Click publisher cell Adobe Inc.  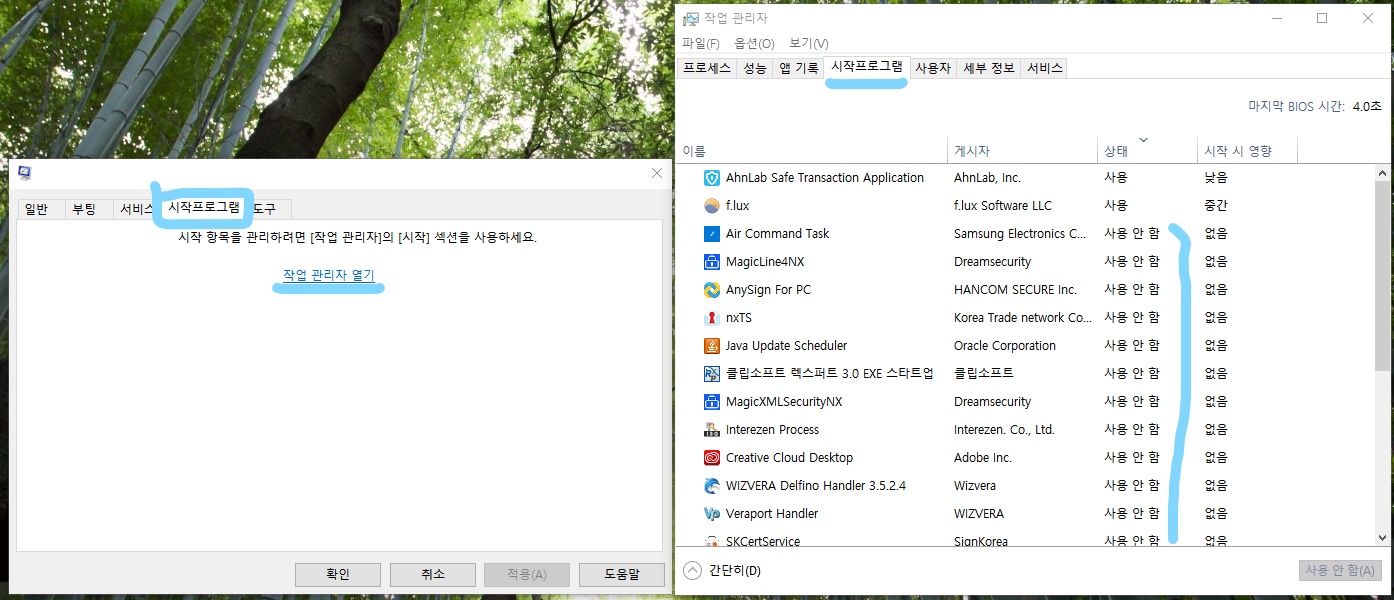(983, 458)
